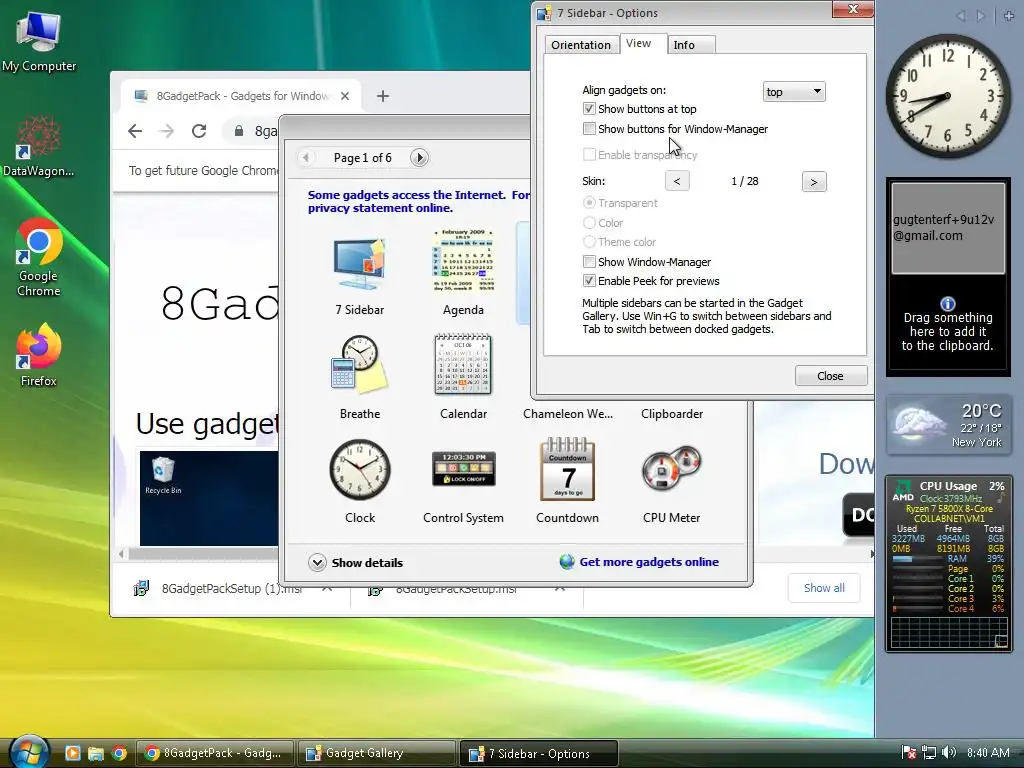Switch to the Orientation tab
The width and height of the screenshot is (1024, 768).
tap(581, 44)
